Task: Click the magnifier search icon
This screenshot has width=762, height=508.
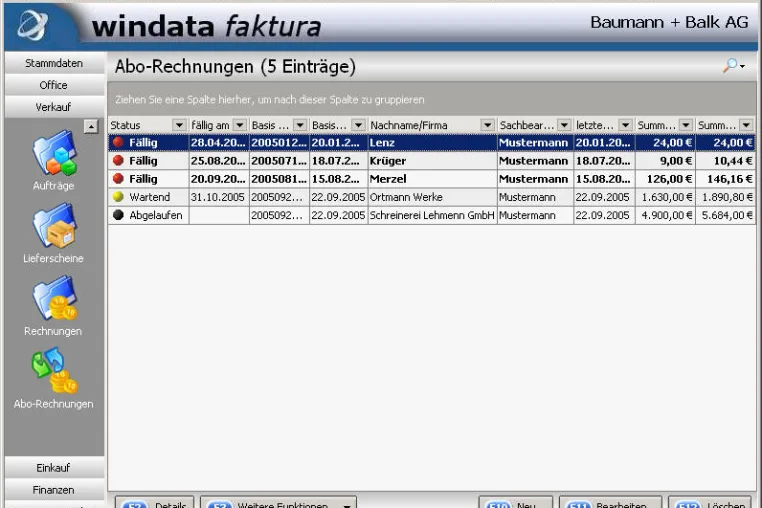Action: pyautogui.click(x=730, y=65)
